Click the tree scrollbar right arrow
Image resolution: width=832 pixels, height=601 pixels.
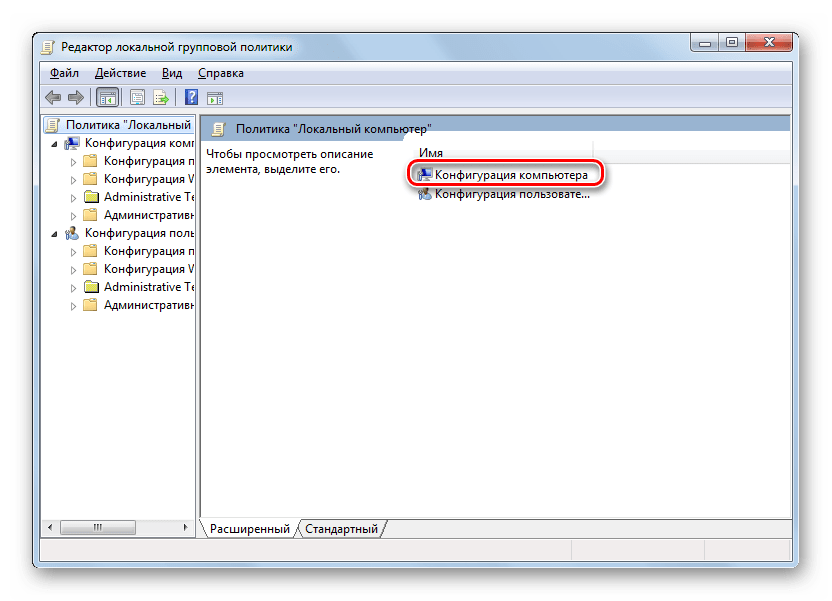[x=185, y=527]
